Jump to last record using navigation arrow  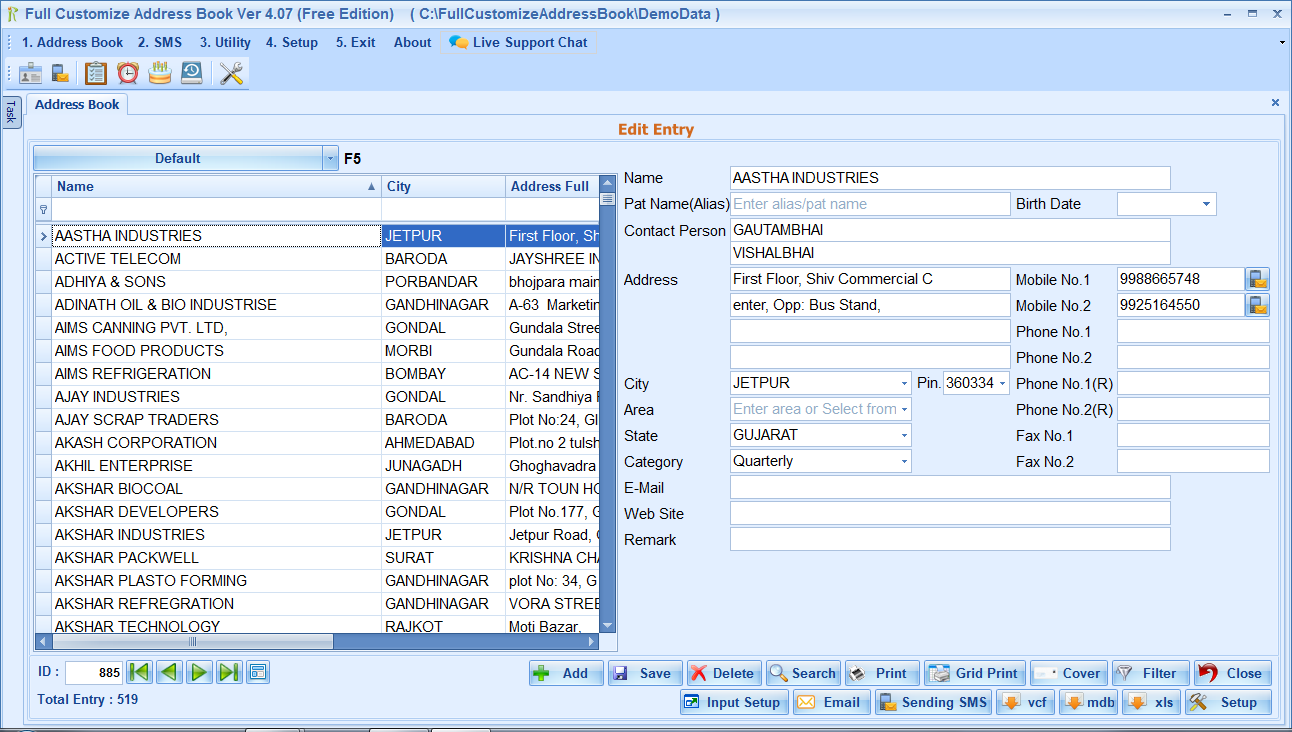[x=228, y=672]
